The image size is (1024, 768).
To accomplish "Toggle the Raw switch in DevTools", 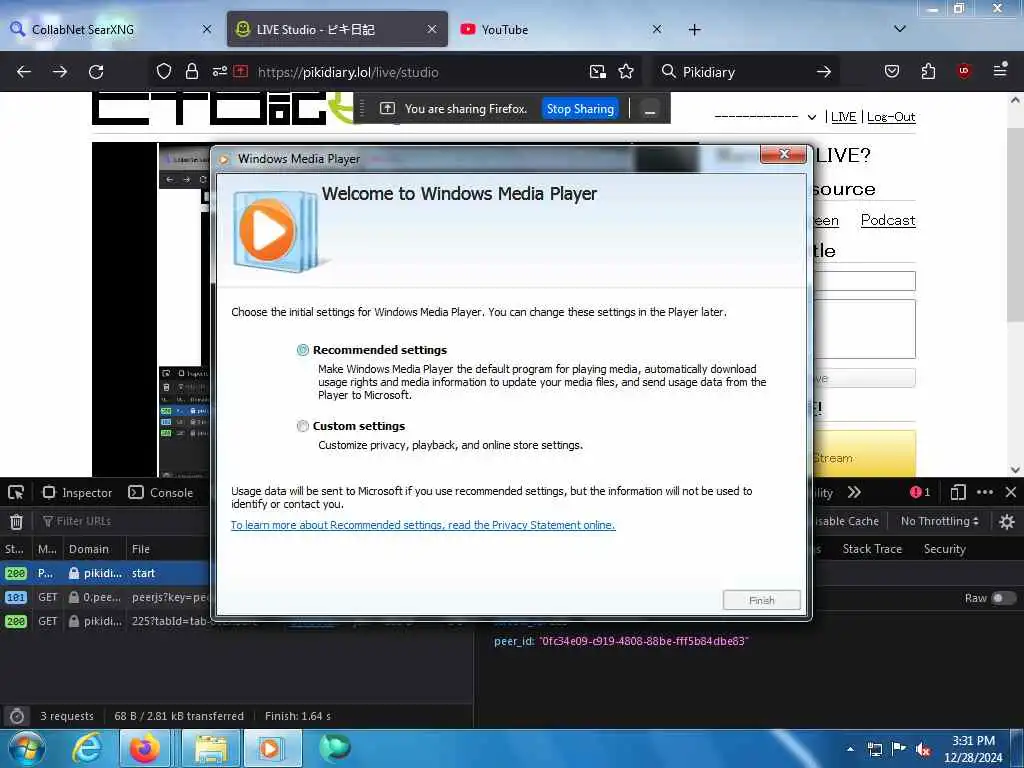I will pos(1002,598).
